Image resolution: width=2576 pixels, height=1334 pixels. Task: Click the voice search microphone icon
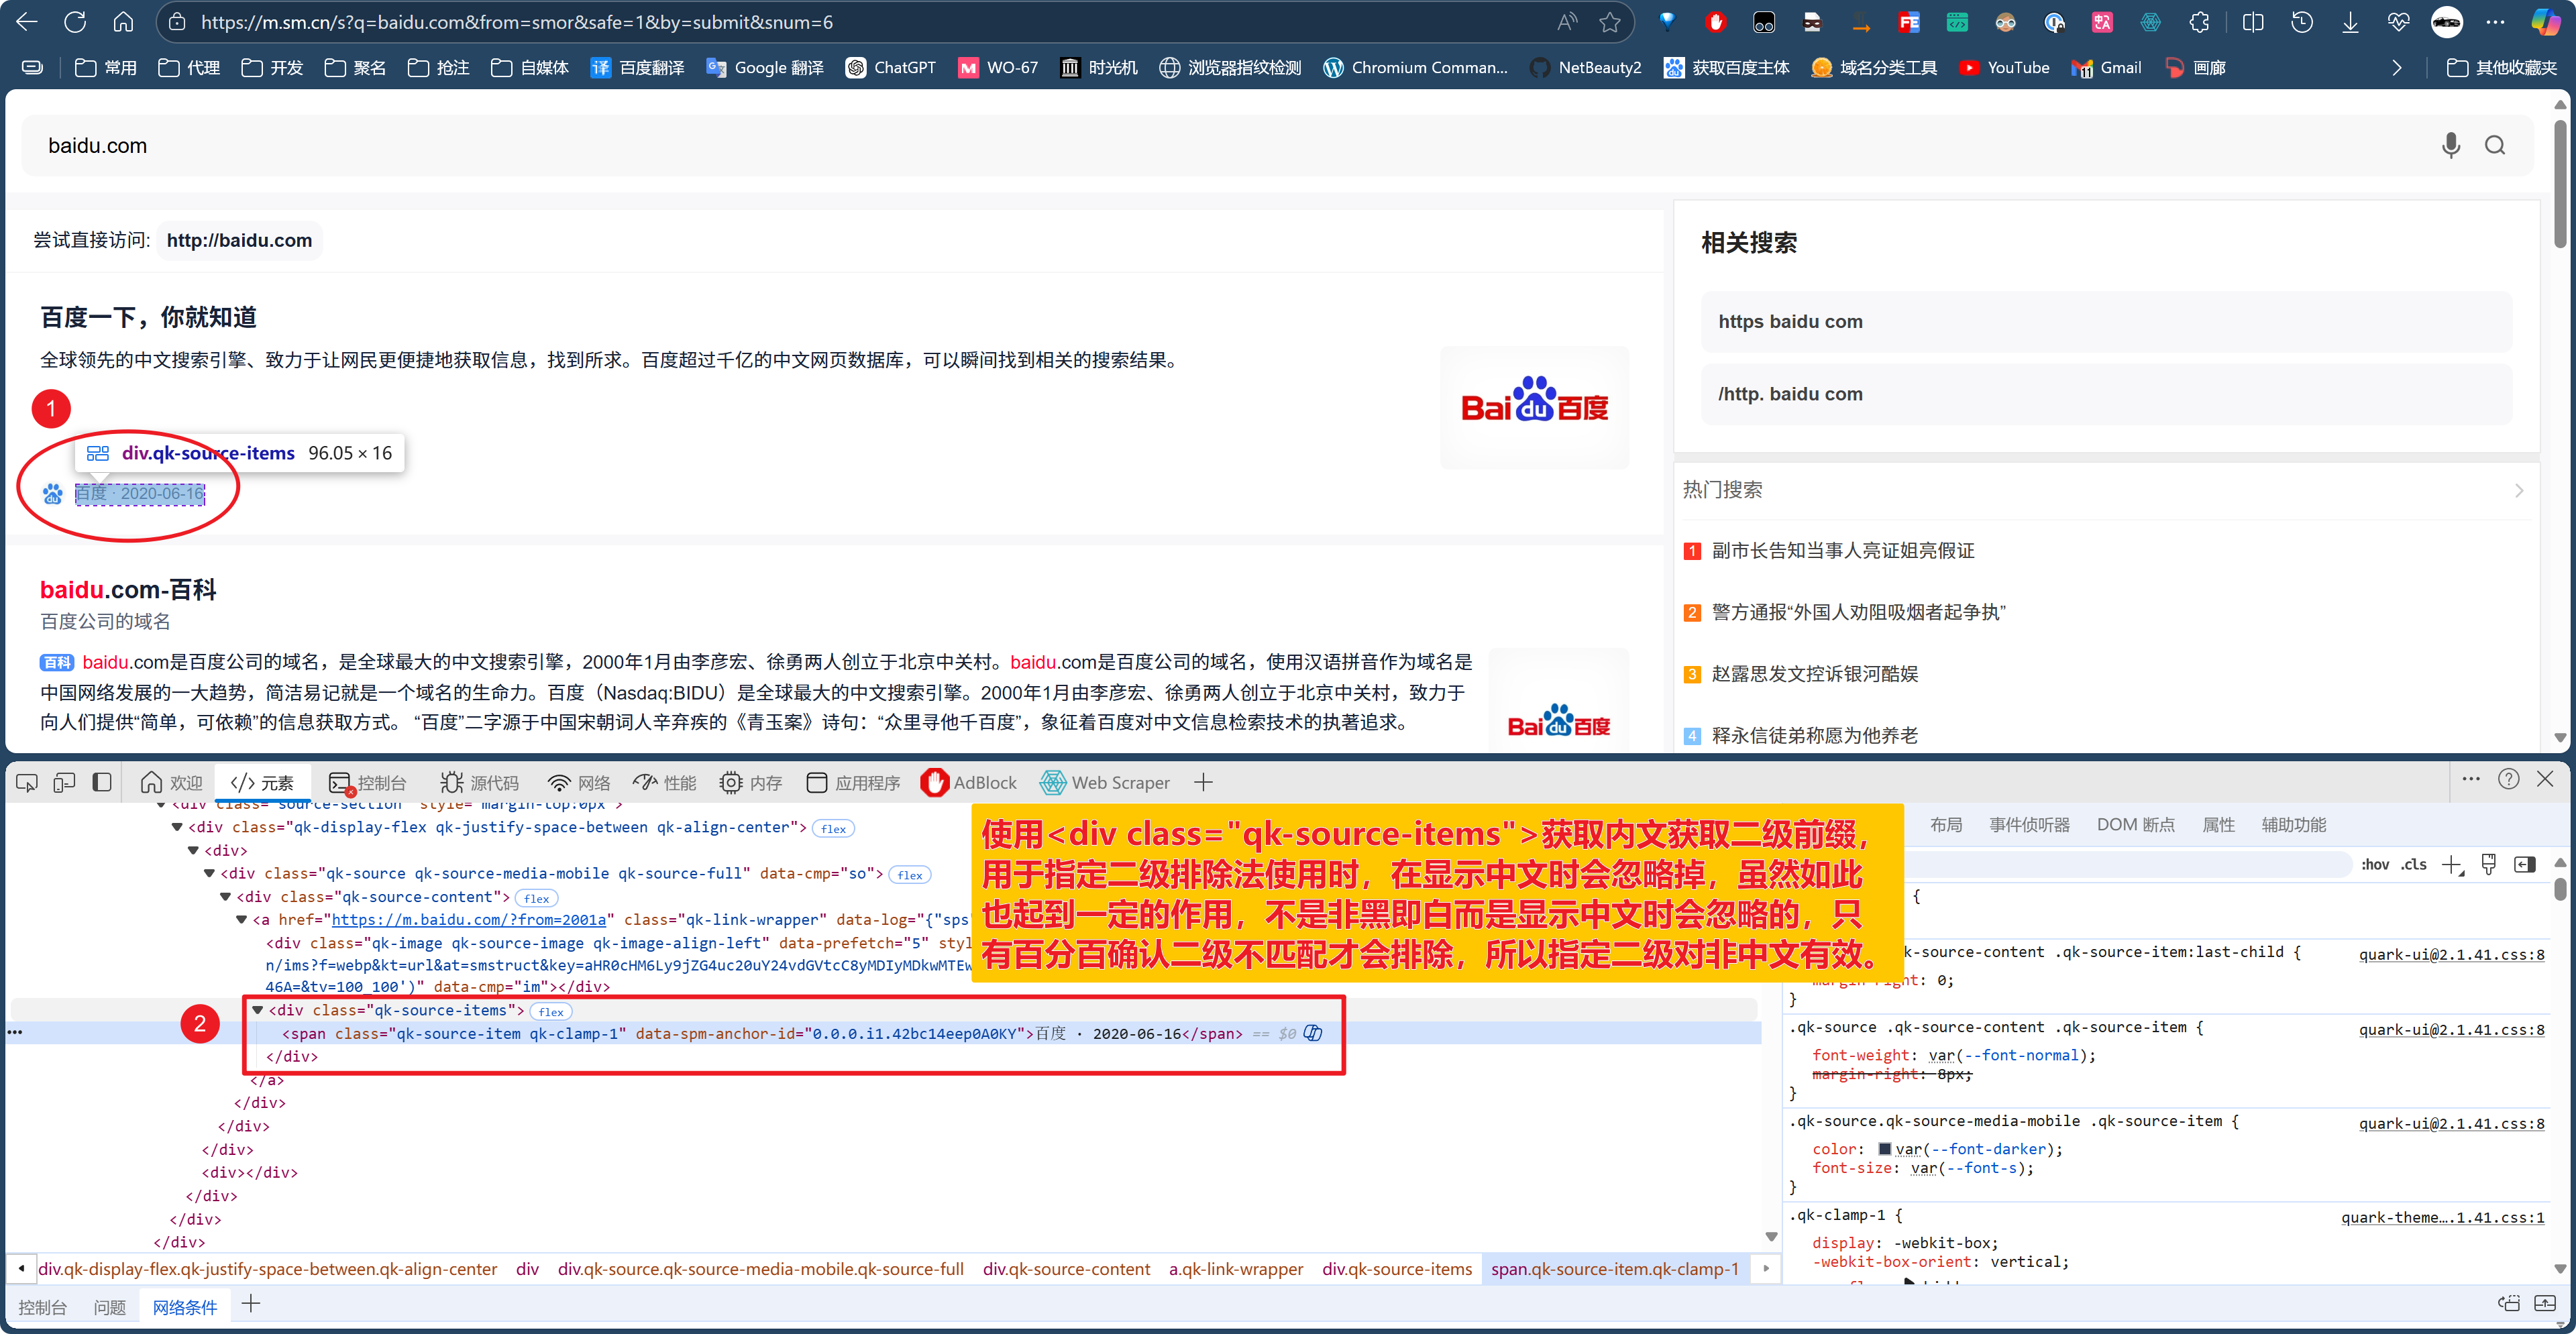(2450, 145)
